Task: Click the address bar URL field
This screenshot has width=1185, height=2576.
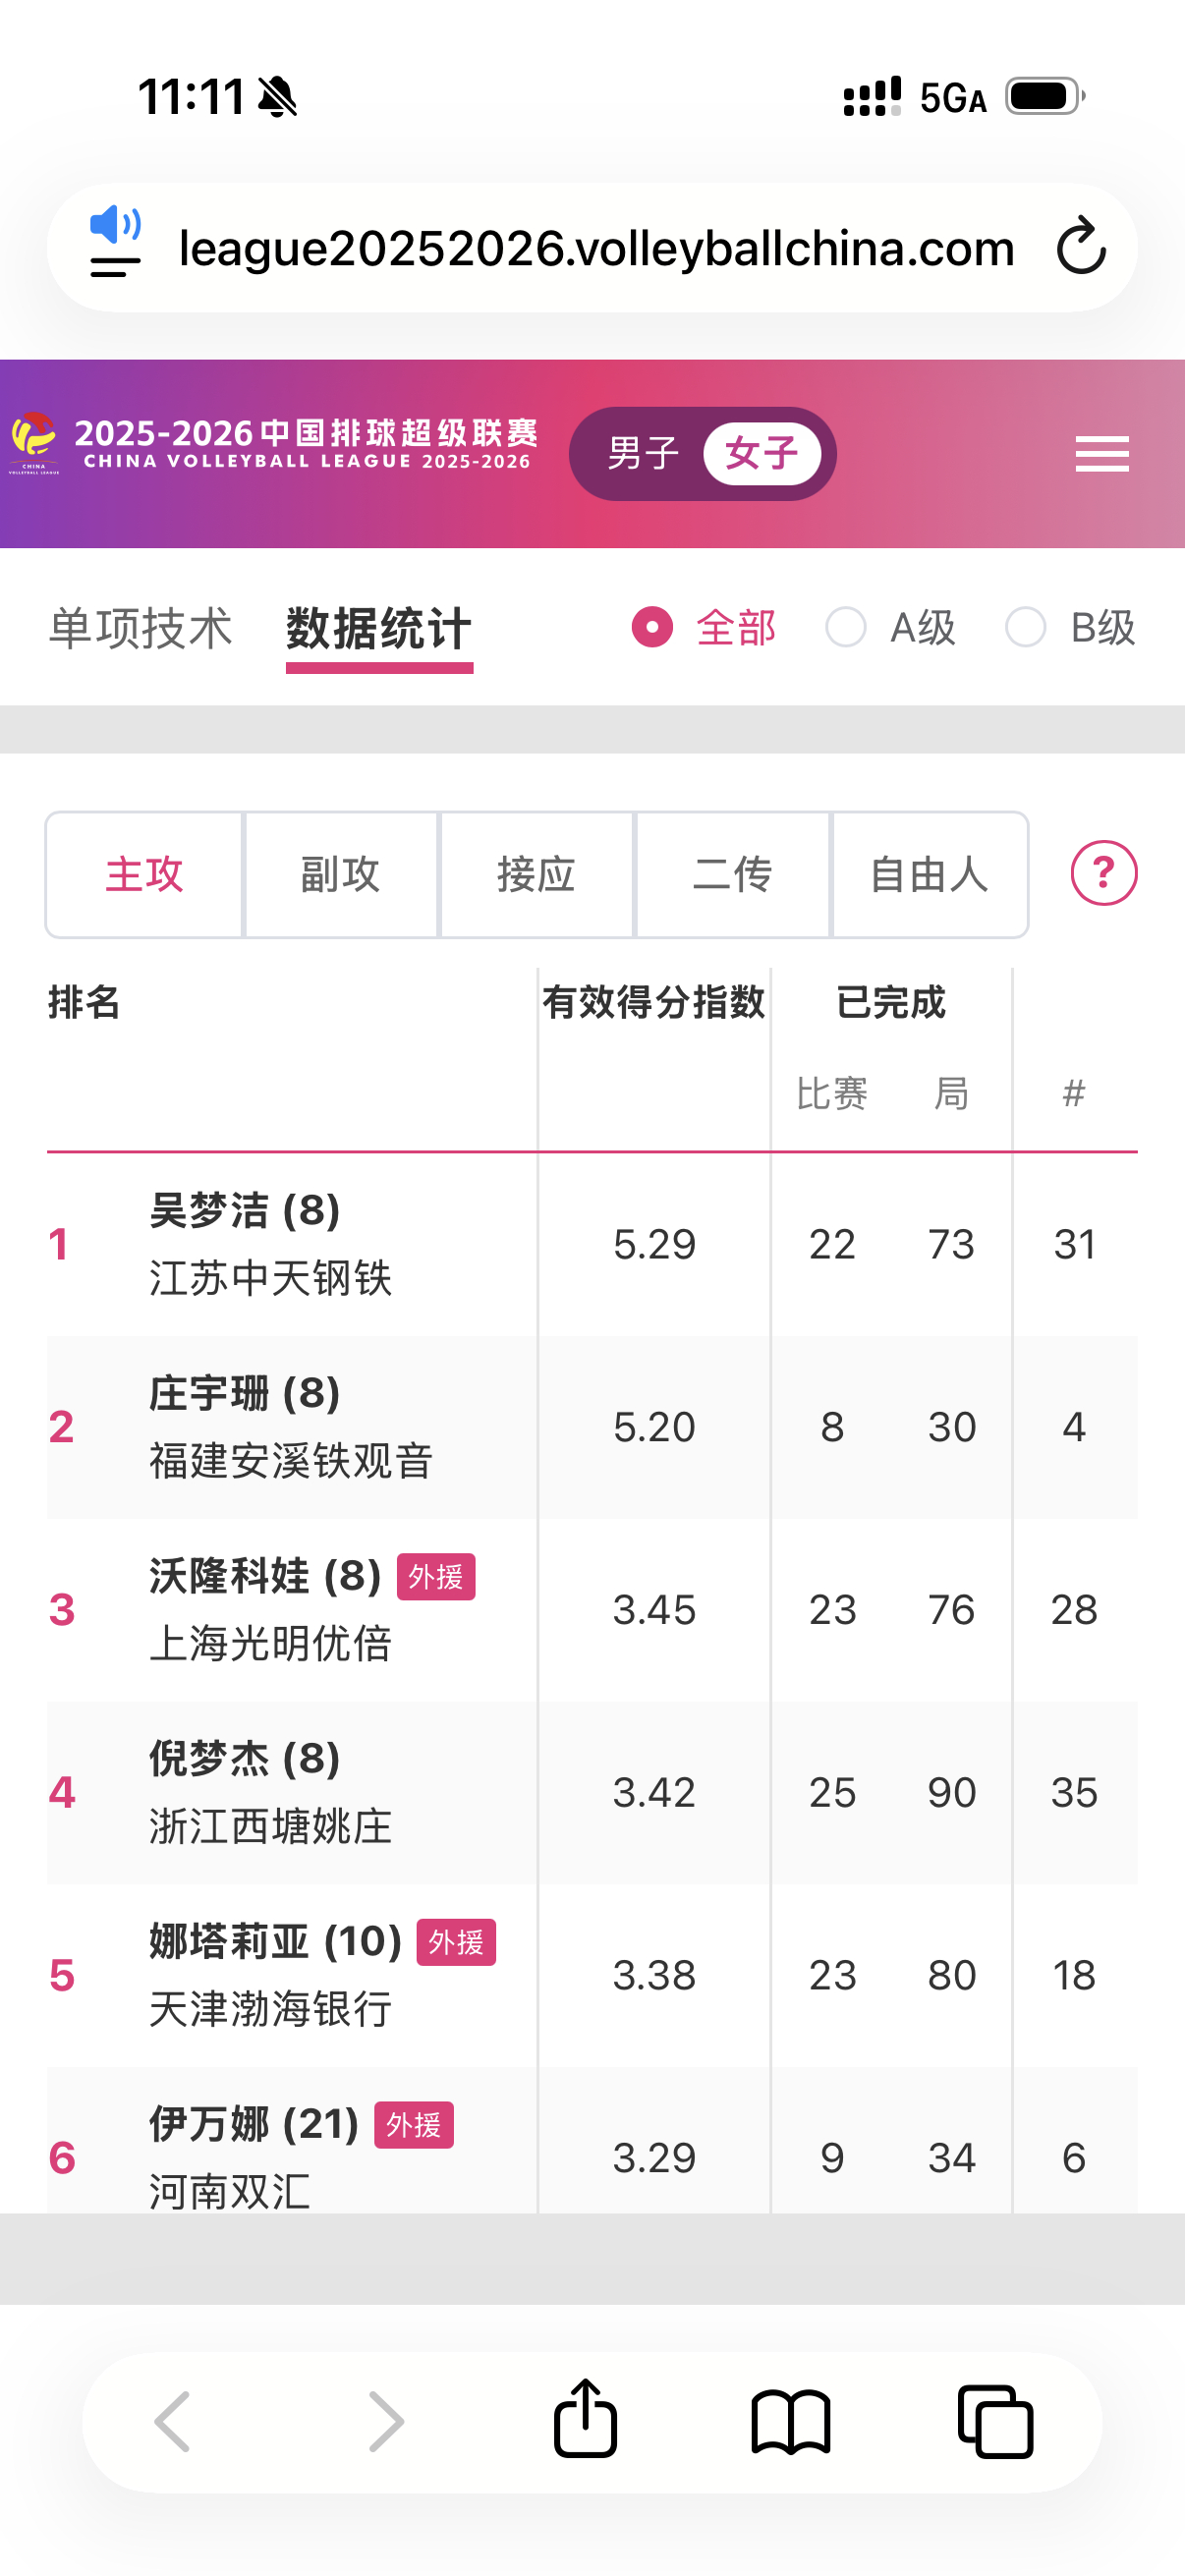Action: click(594, 248)
